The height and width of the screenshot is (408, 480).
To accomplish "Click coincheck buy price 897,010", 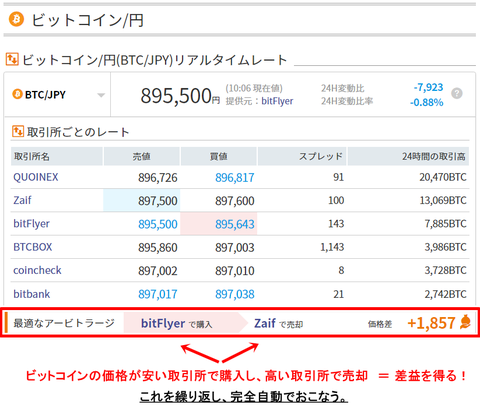I will [235, 271].
